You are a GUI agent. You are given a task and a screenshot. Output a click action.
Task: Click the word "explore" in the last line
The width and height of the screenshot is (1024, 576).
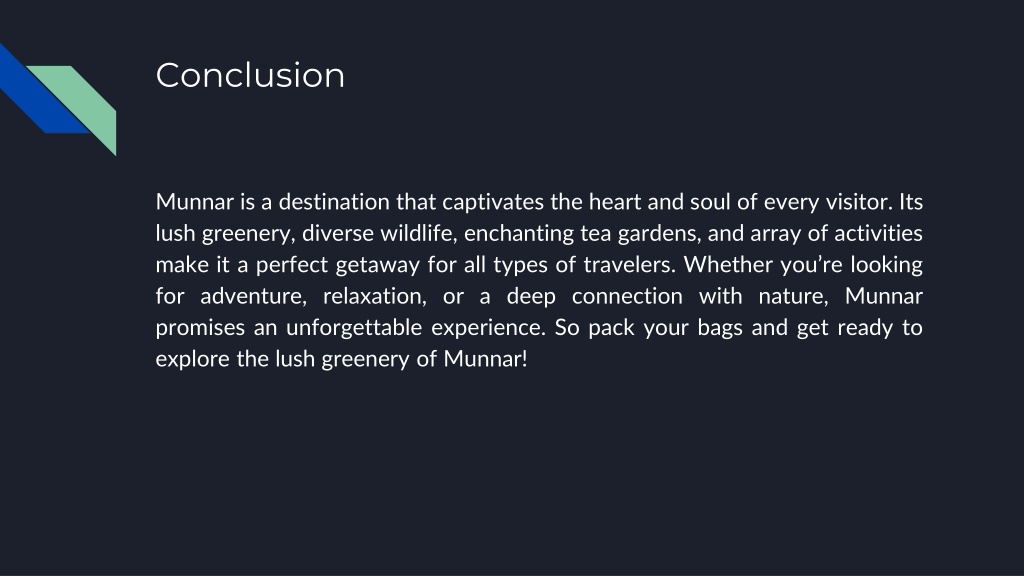click(192, 359)
